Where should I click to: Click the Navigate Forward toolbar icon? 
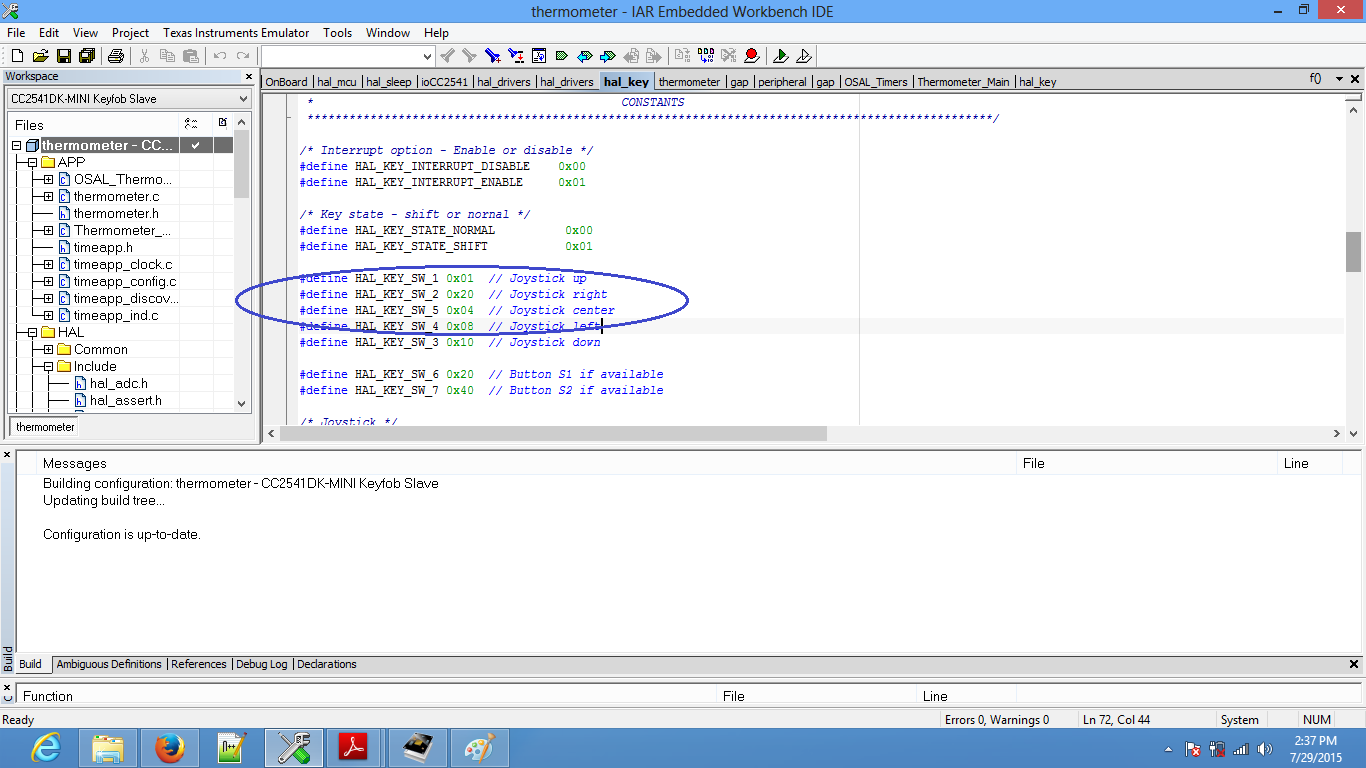(x=653, y=56)
